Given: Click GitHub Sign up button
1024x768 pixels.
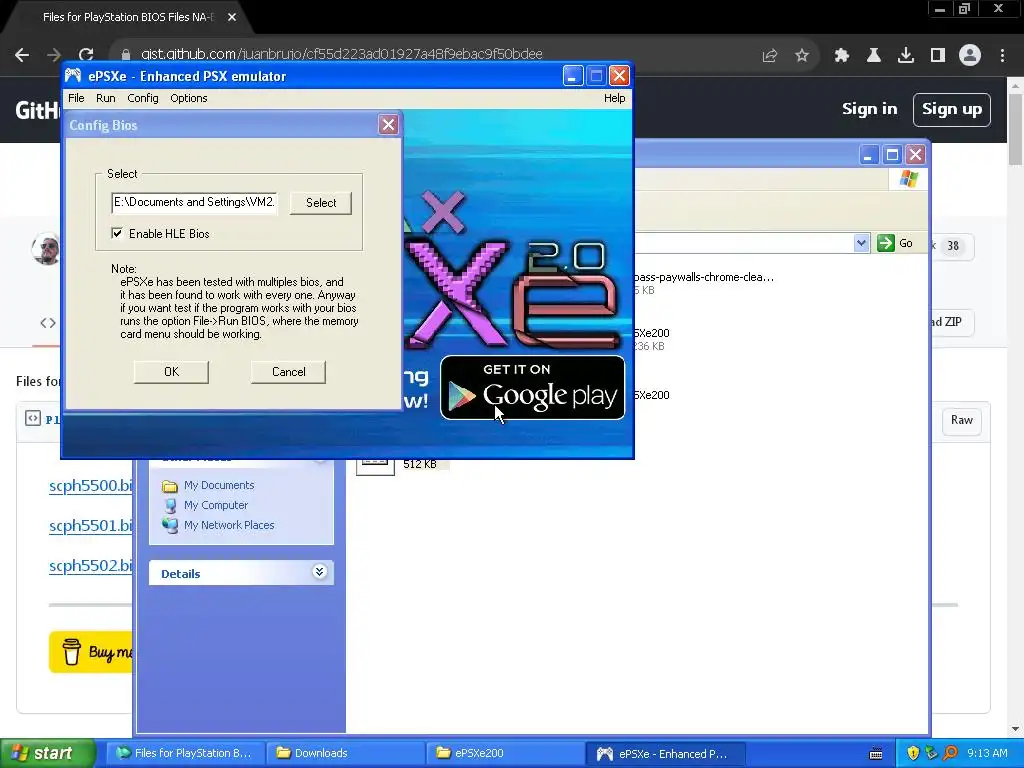Looking at the screenshot, I should [x=952, y=109].
